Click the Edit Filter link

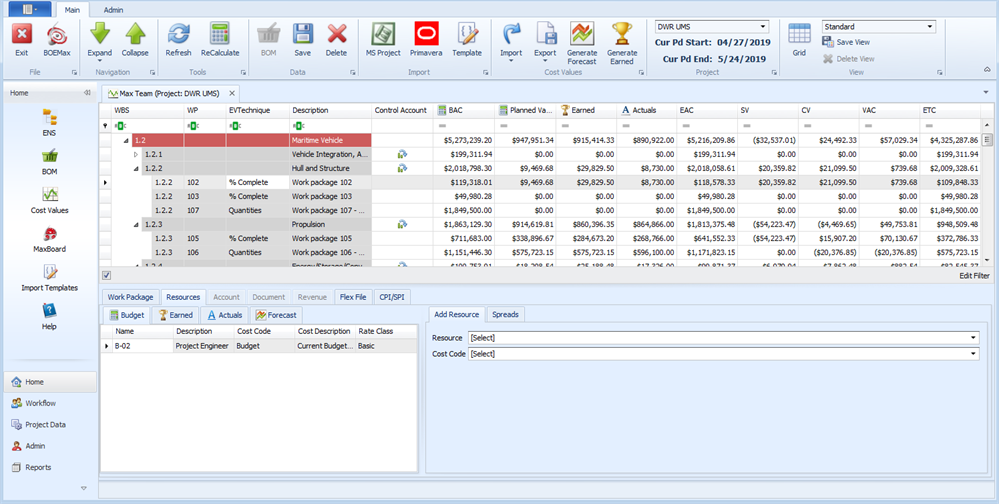(x=974, y=275)
